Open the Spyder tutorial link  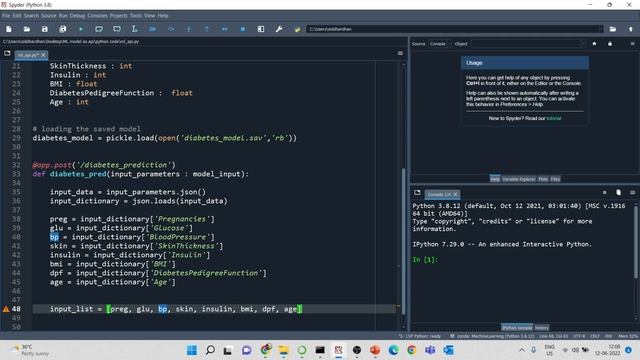(x=553, y=118)
